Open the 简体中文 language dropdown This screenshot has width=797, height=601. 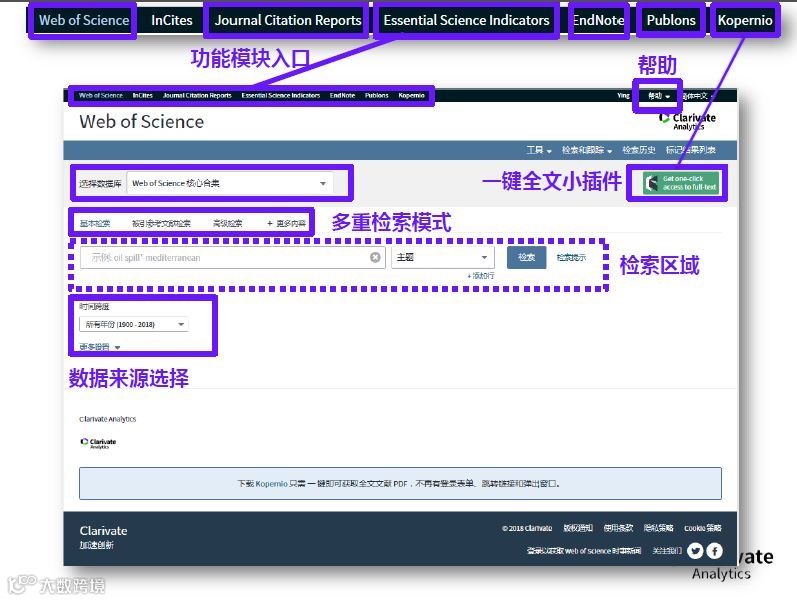(697, 96)
